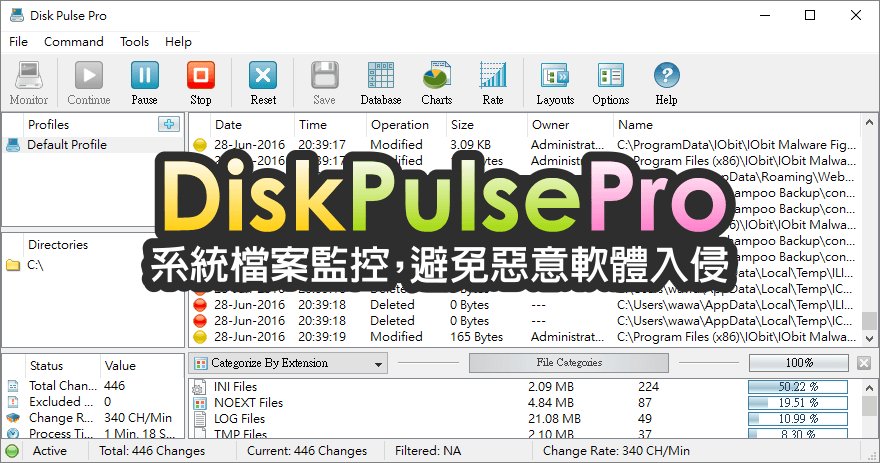Select the LOG Files row
Viewport: 880px width, 463px height.
pos(524,419)
